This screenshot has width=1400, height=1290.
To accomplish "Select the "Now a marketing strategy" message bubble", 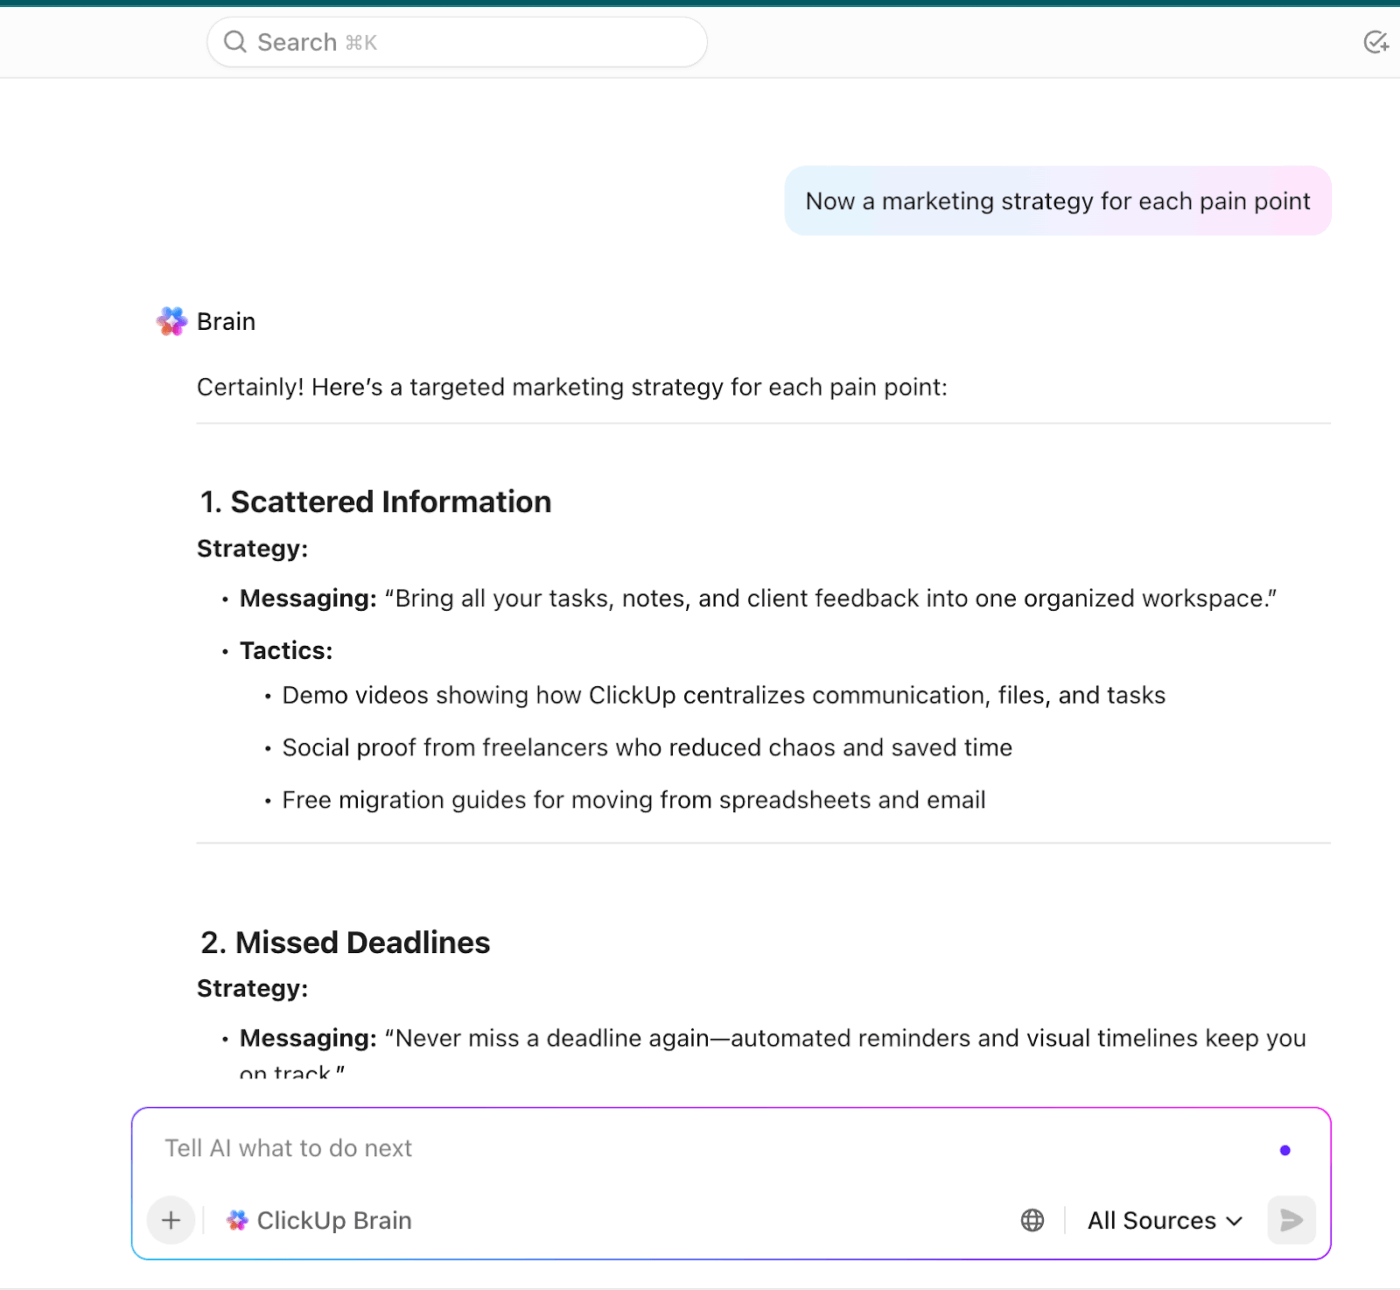I will click(1057, 201).
